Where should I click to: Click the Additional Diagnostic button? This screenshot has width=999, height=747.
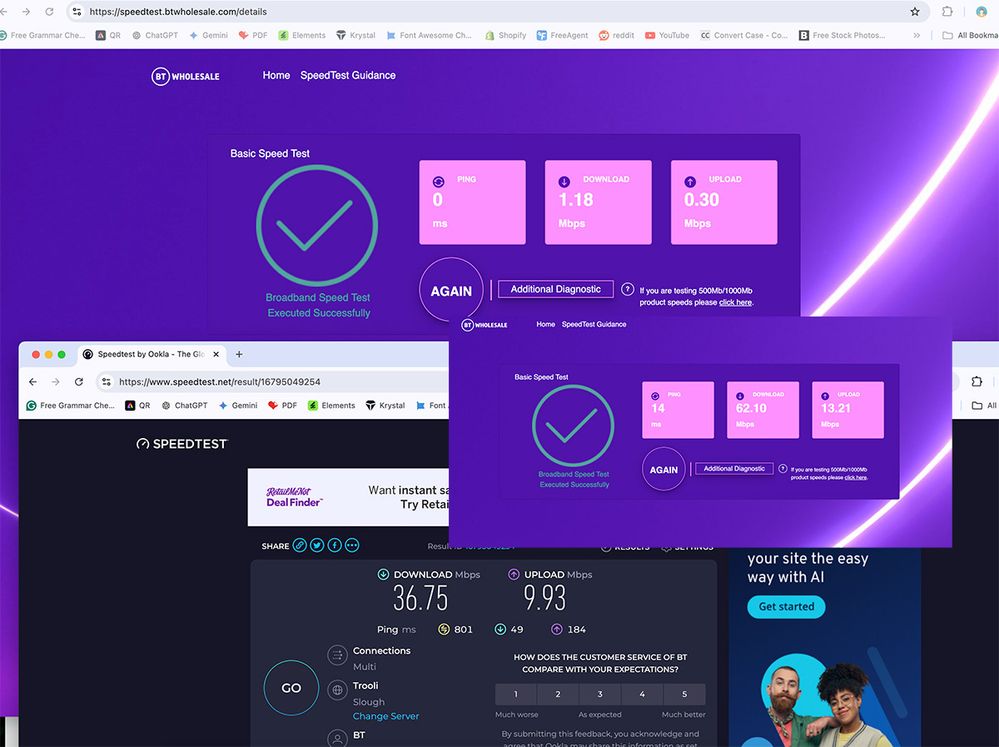pos(556,289)
